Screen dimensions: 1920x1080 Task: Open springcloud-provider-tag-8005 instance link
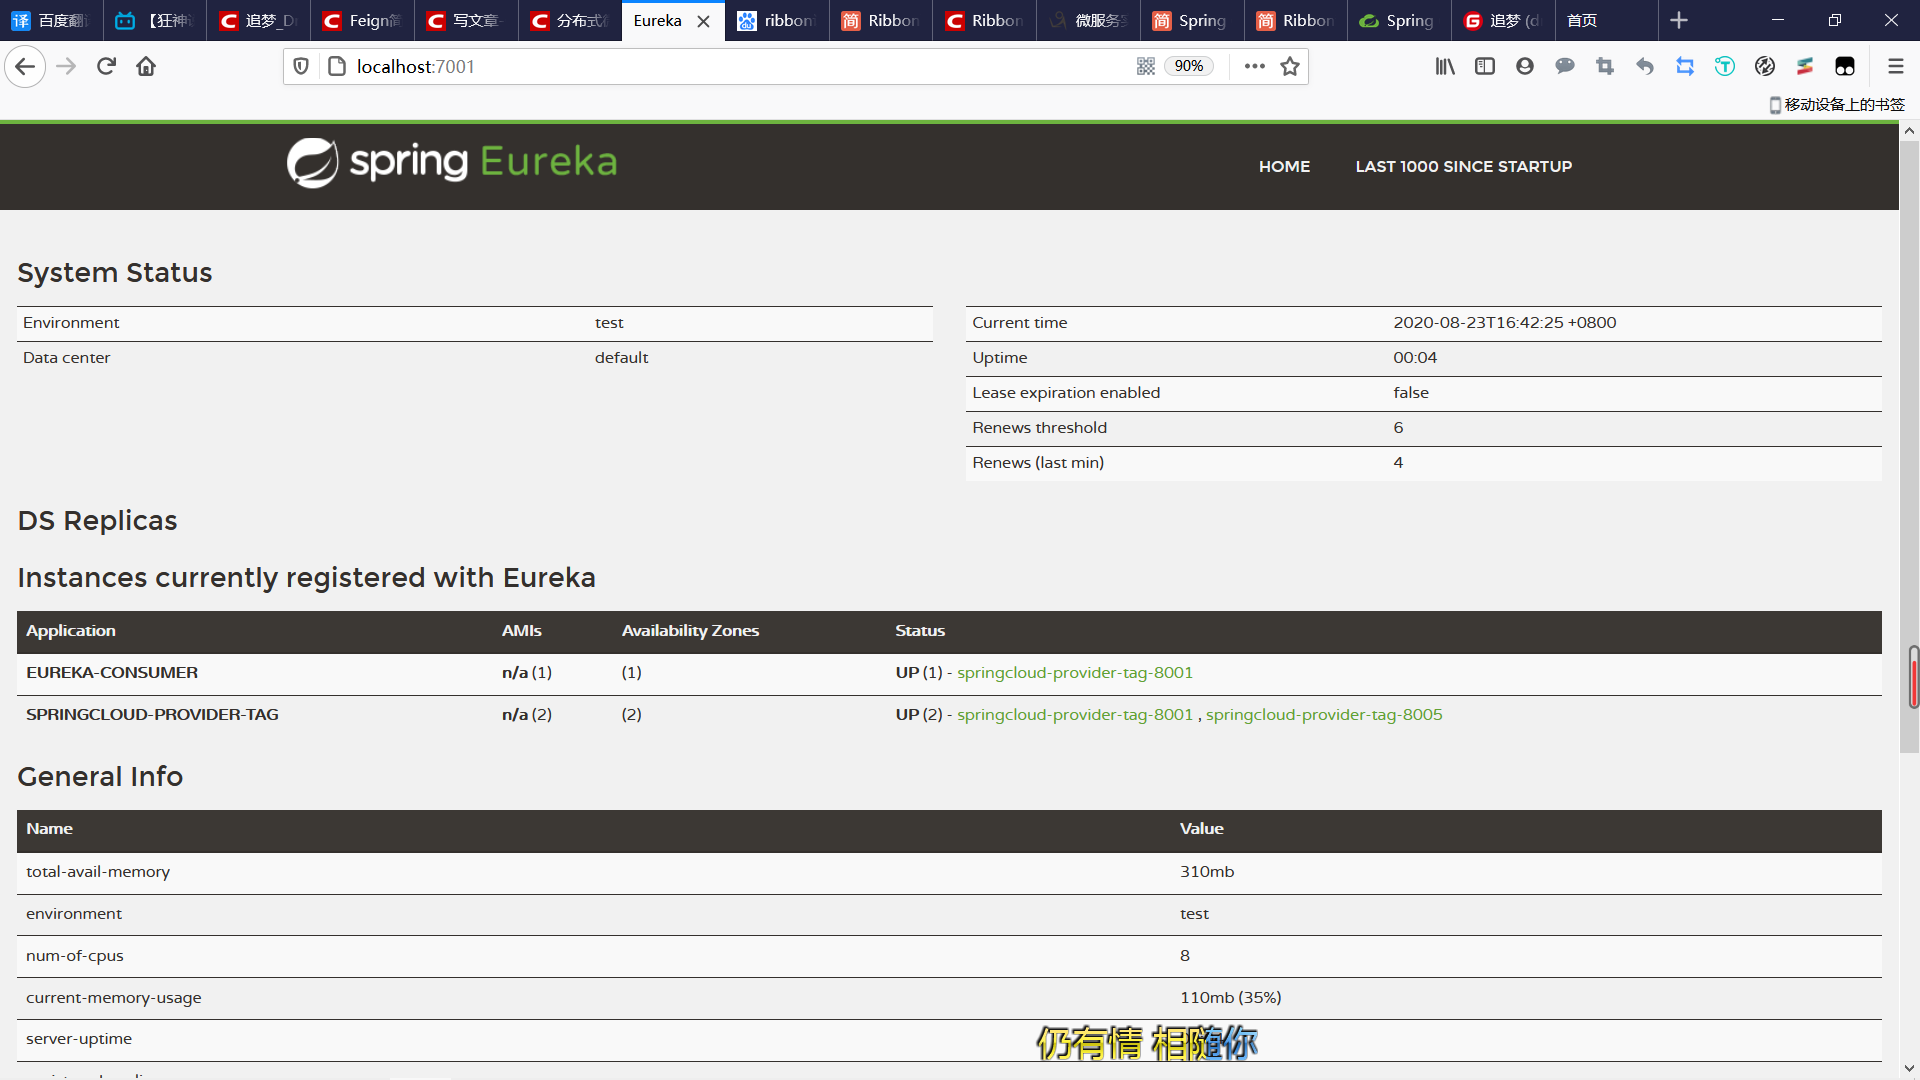pos(1324,714)
